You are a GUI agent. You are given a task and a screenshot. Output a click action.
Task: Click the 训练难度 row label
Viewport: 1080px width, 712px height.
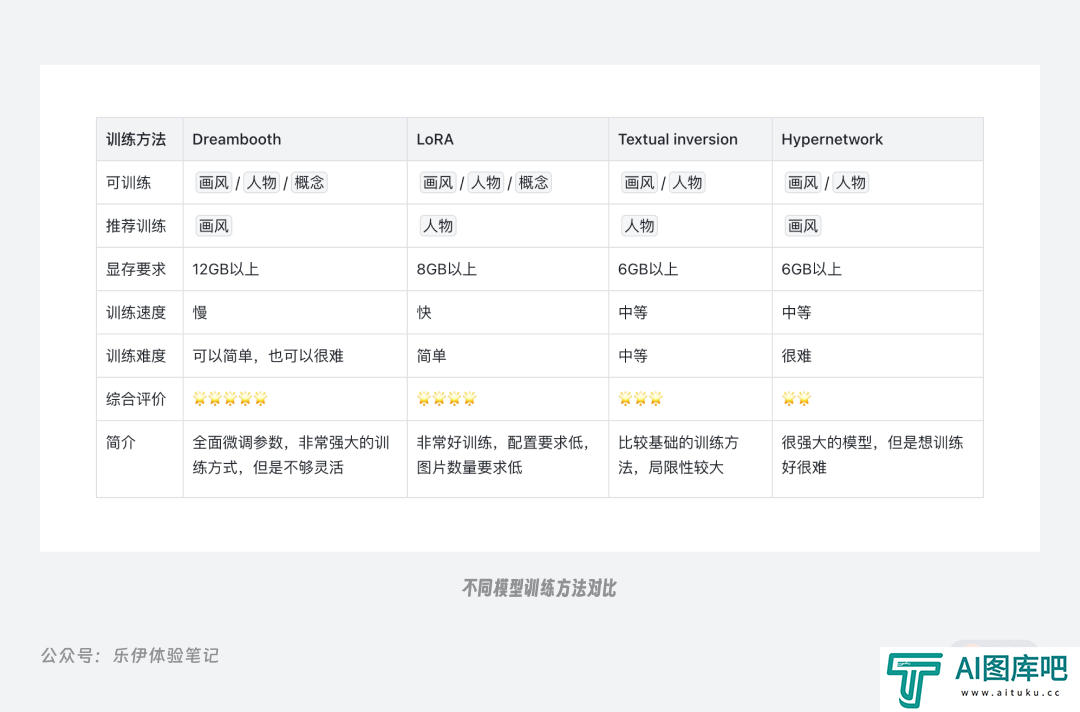tap(136, 356)
